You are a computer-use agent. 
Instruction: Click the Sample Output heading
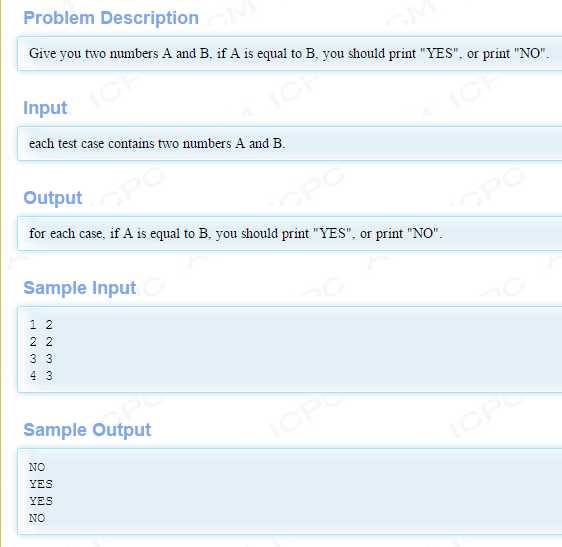pos(87,430)
